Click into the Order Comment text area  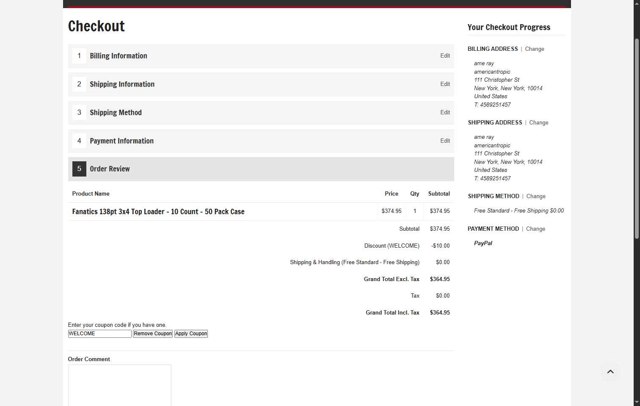[119, 385]
